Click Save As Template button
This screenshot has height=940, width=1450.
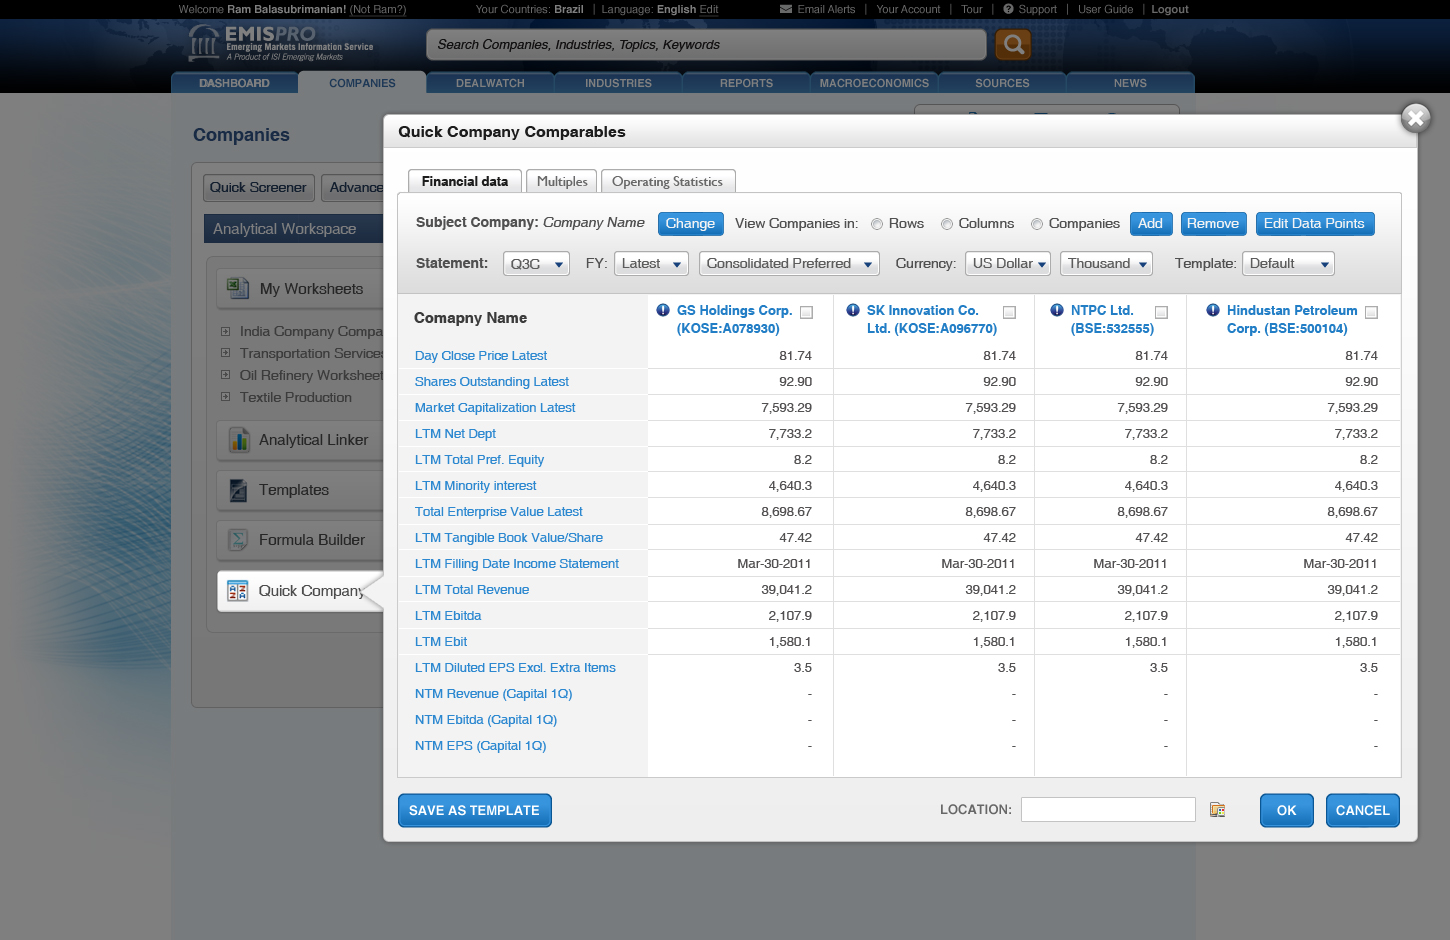474,810
